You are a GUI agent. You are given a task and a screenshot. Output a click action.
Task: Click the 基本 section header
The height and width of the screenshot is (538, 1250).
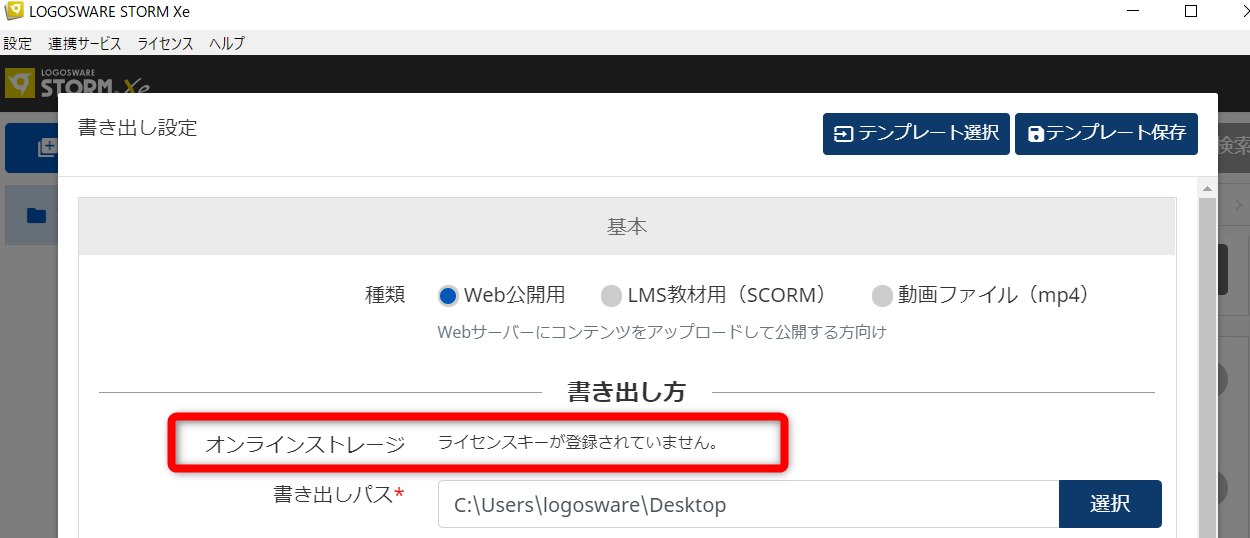click(627, 227)
